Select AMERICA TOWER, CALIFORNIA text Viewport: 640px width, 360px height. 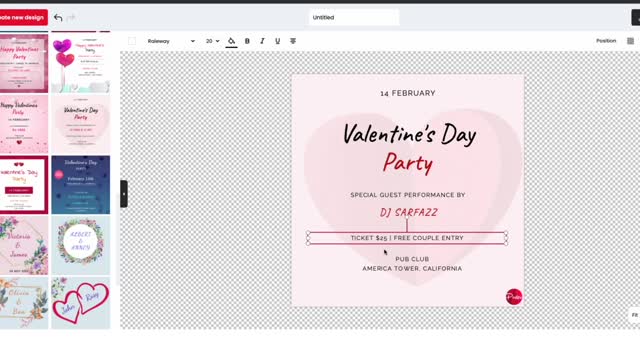(x=412, y=269)
